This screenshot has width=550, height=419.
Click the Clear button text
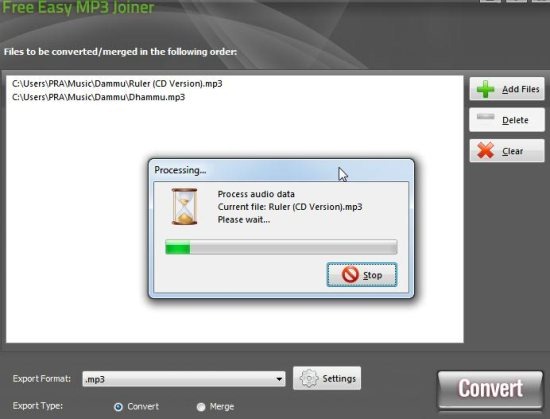512,151
